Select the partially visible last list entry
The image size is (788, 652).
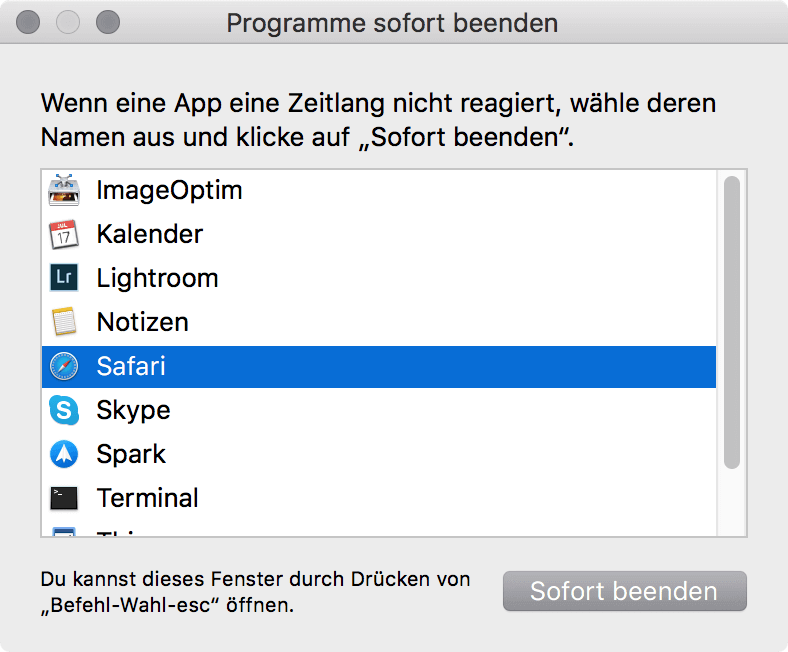tap(379, 531)
